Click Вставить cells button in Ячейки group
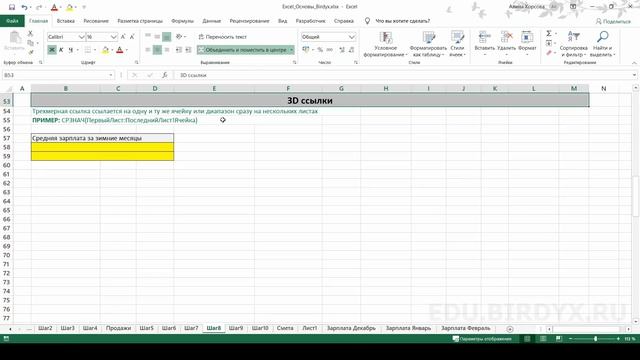 484,44
